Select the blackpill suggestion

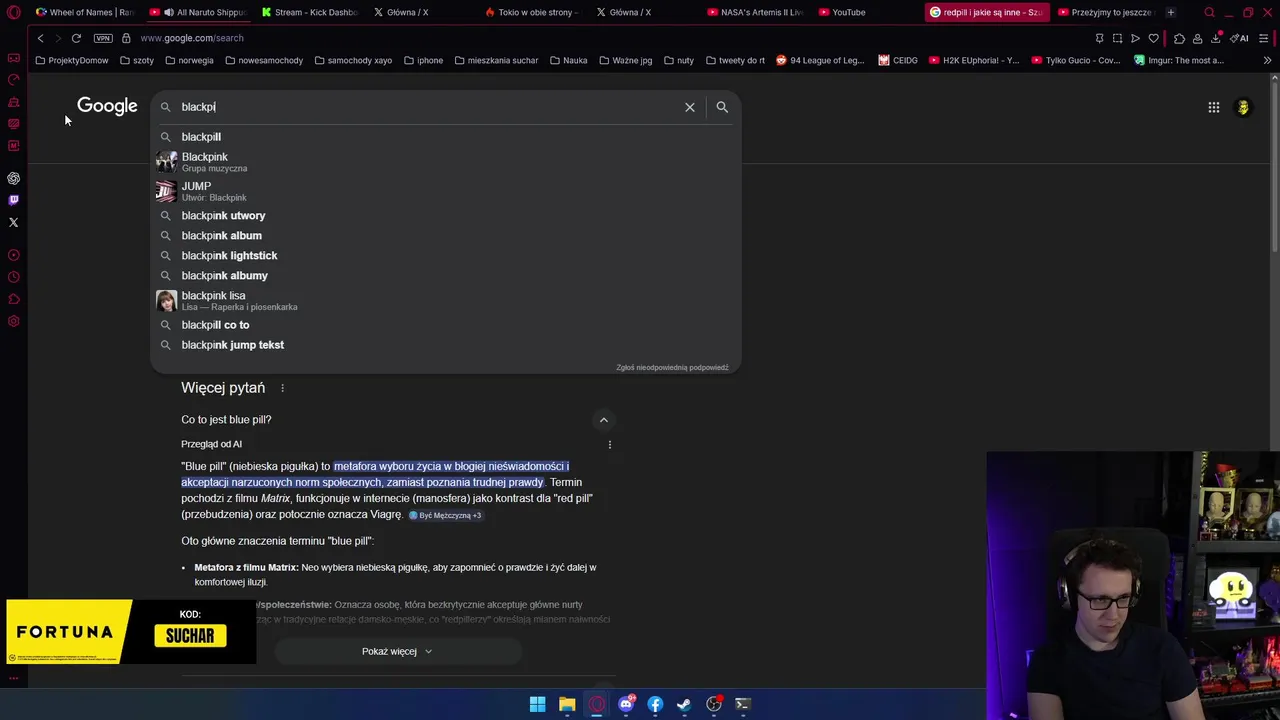click(x=445, y=137)
